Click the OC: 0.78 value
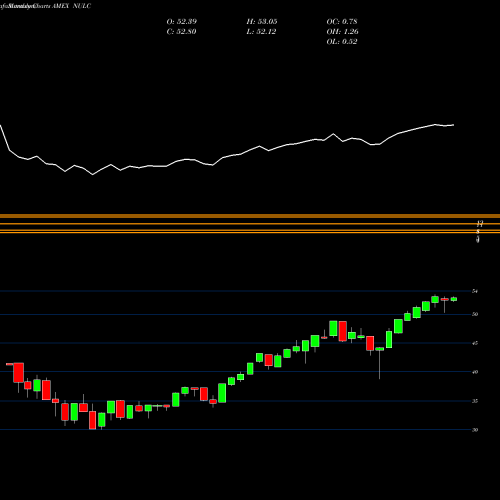Viewport: 500px width, 500px height. 342,22
